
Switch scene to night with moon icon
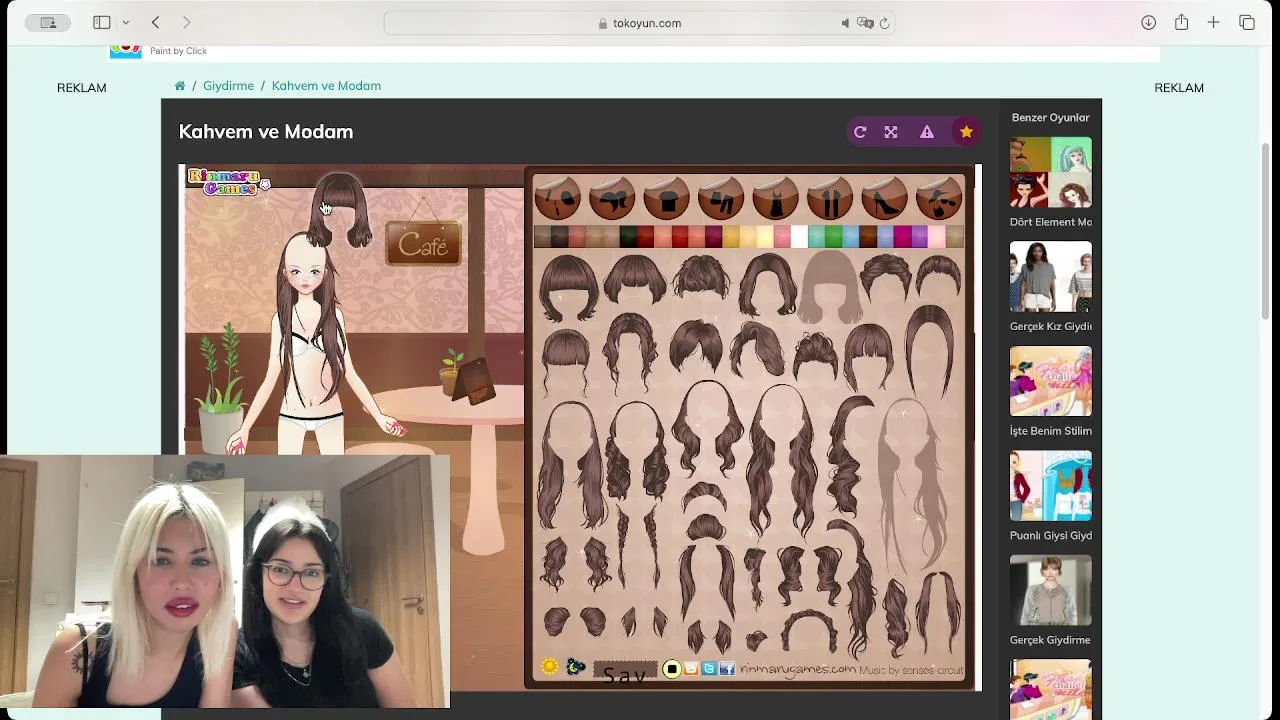click(x=575, y=667)
